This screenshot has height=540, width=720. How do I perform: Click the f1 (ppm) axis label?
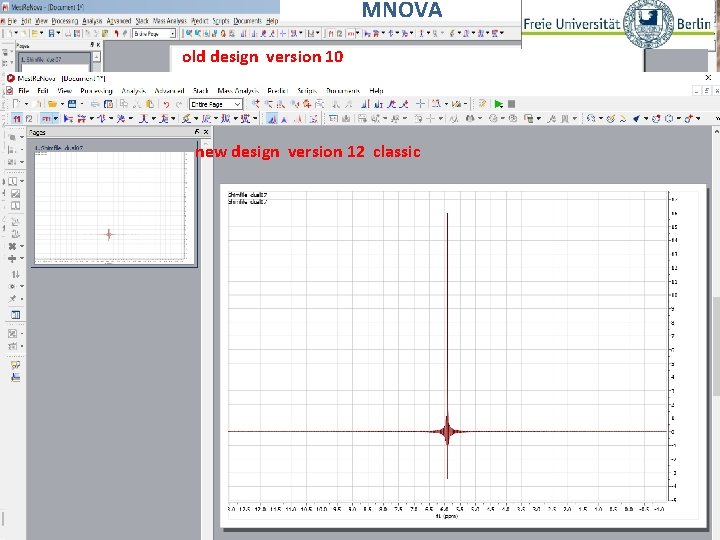click(447, 516)
